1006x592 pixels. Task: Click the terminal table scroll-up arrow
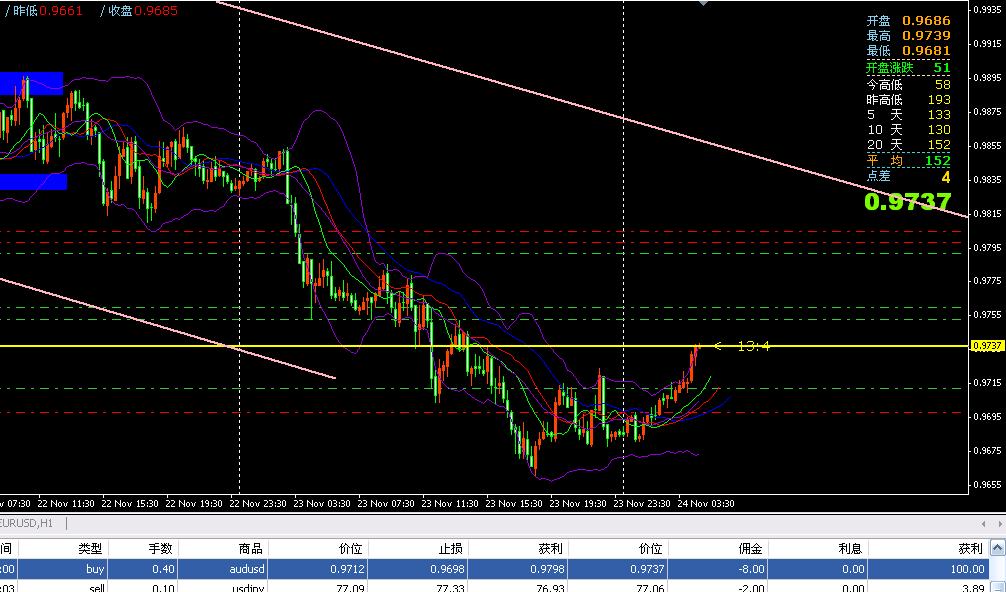coord(998,548)
